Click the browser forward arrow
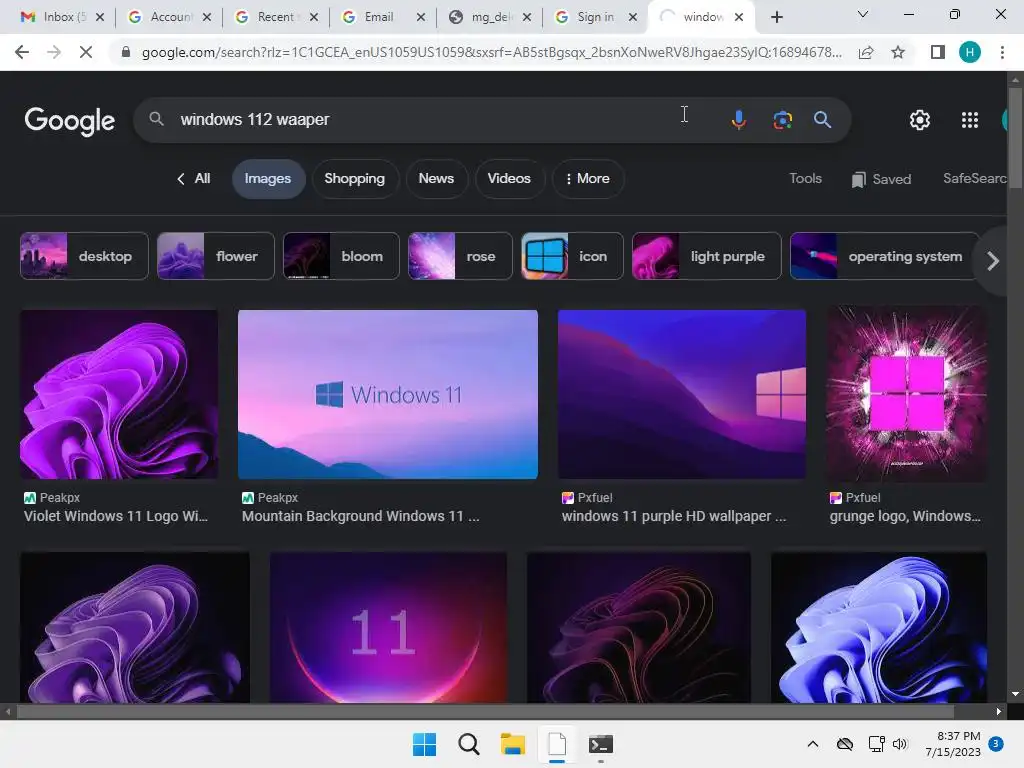The image size is (1024, 768). pyautogui.click(x=54, y=52)
